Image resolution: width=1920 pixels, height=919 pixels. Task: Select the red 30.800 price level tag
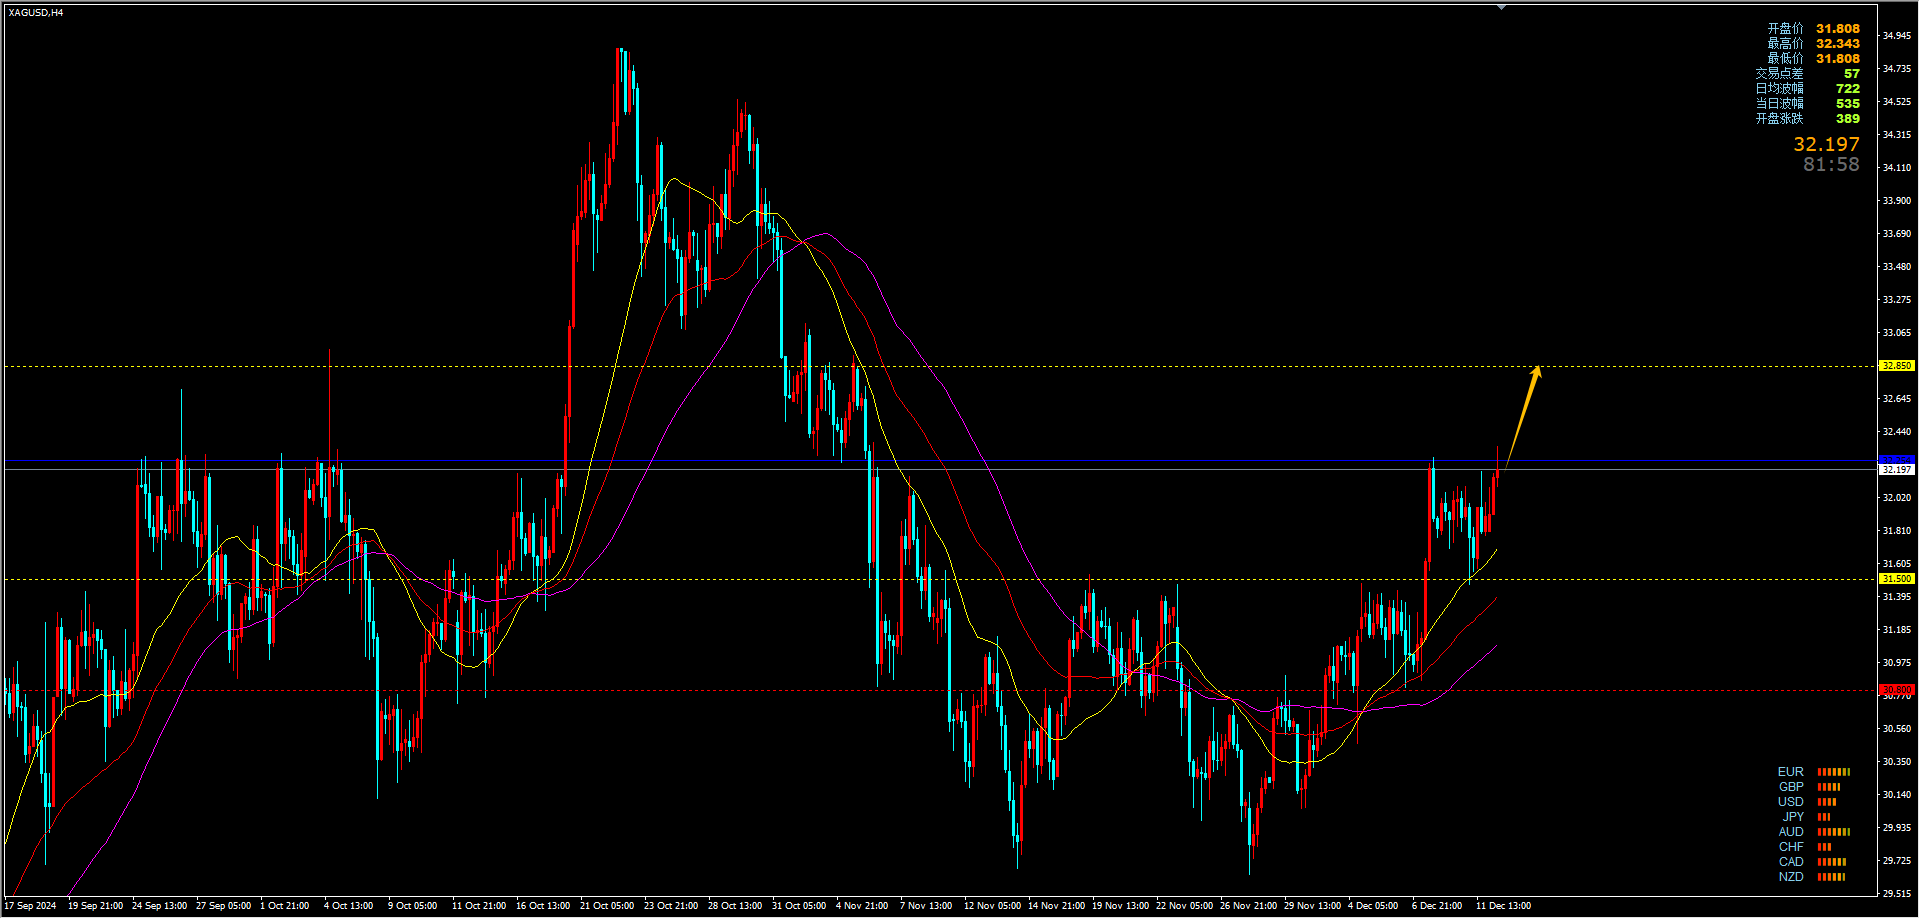pyautogui.click(x=1897, y=690)
